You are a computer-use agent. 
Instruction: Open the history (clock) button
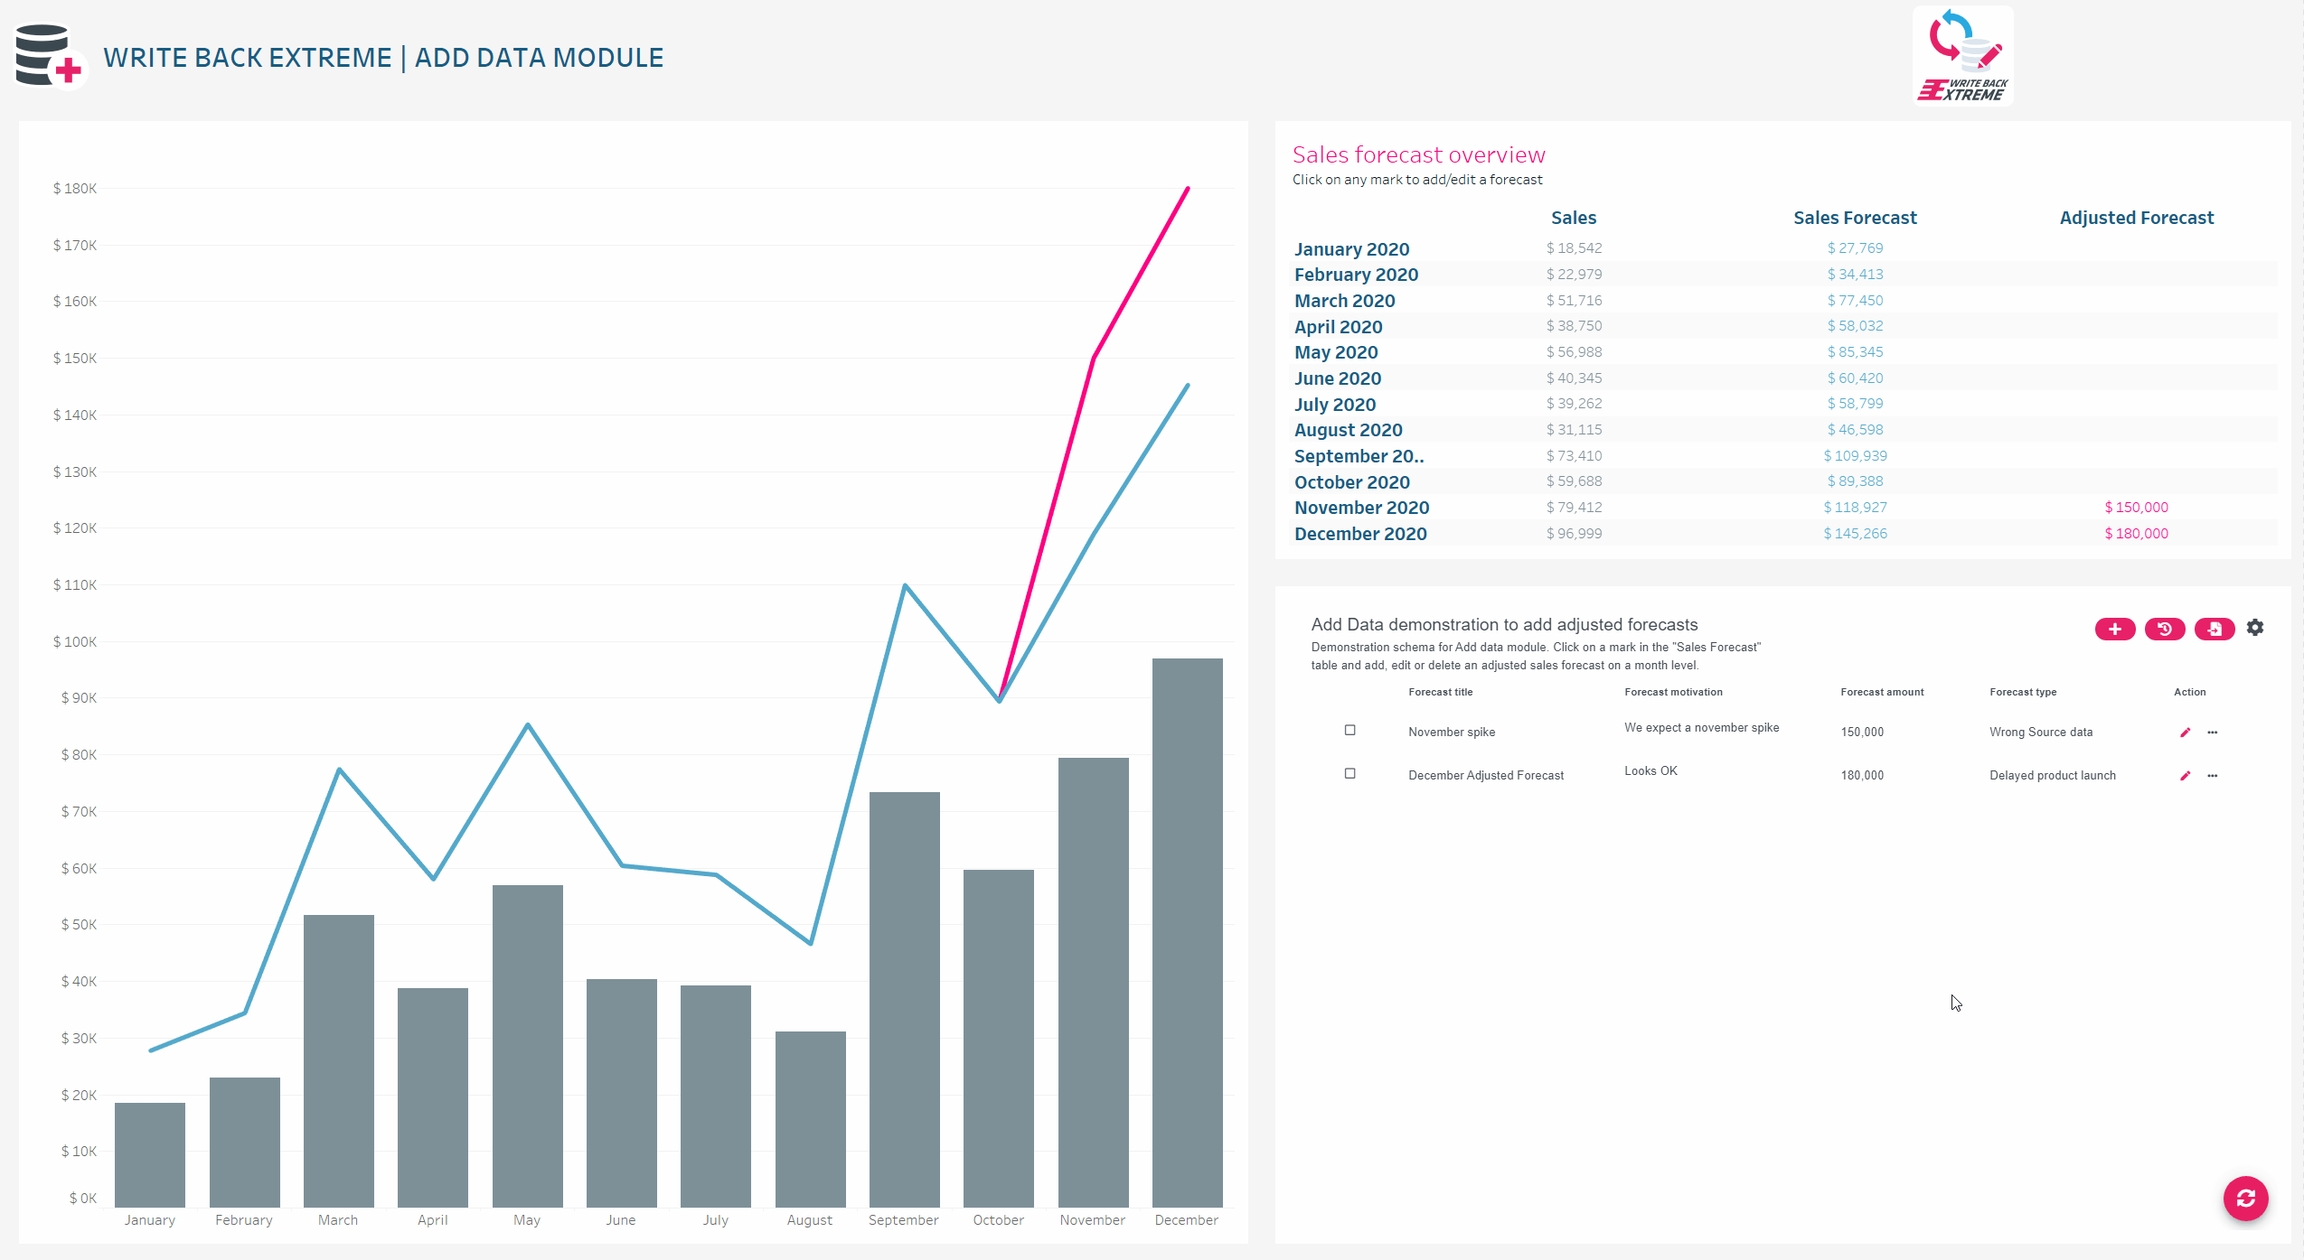click(x=2164, y=629)
